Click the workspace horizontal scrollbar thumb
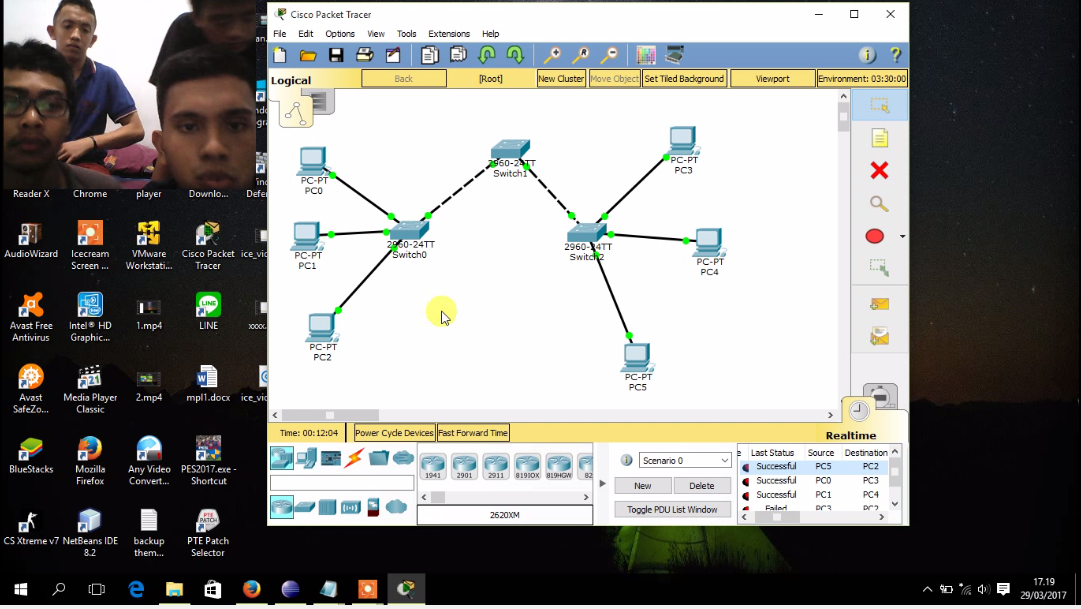The image size is (1081, 609). point(330,415)
